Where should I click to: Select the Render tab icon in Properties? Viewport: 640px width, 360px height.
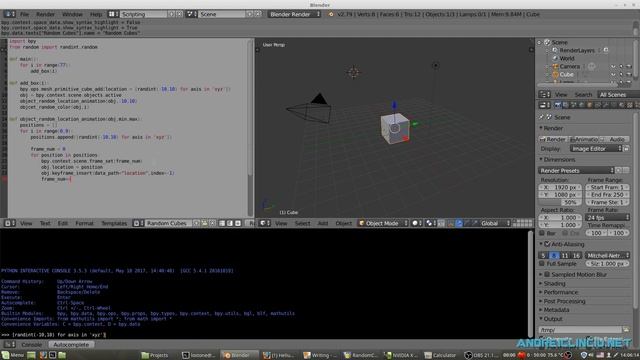coord(558,105)
